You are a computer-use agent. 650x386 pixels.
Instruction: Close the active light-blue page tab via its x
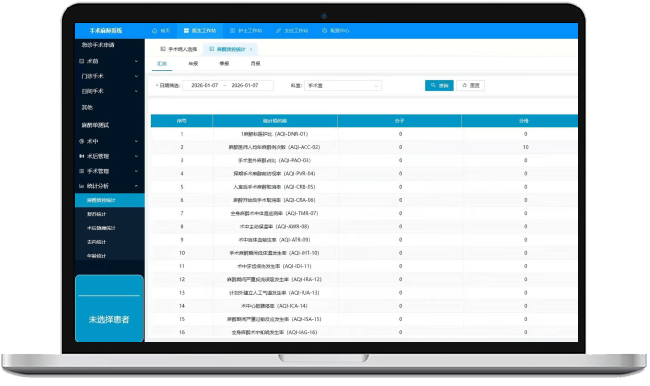251,49
